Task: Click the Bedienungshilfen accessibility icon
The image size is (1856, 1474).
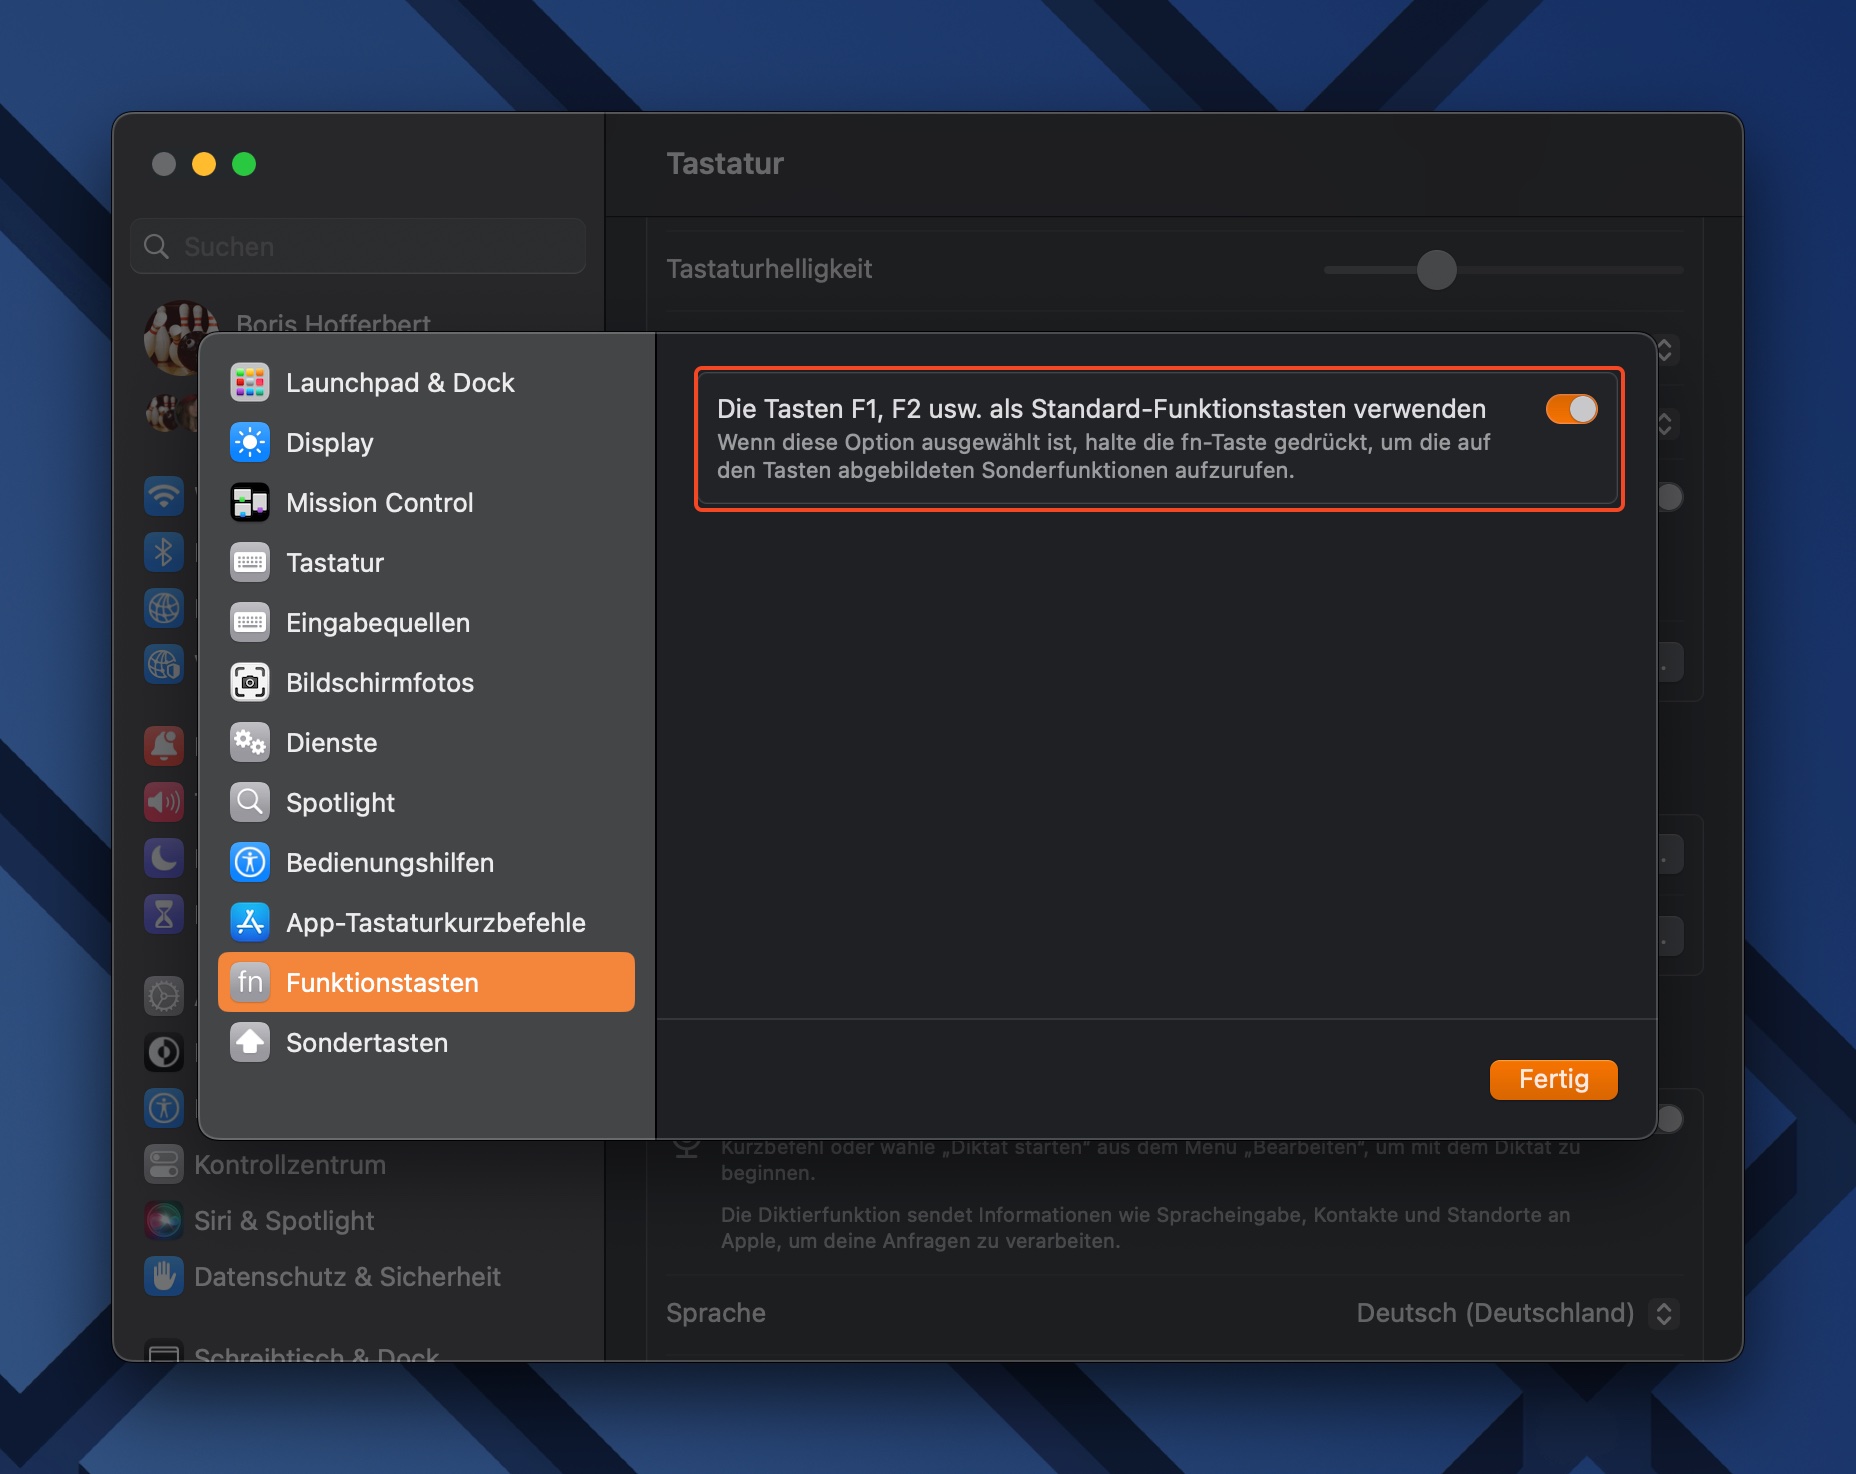Action: (x=249, y=863)
